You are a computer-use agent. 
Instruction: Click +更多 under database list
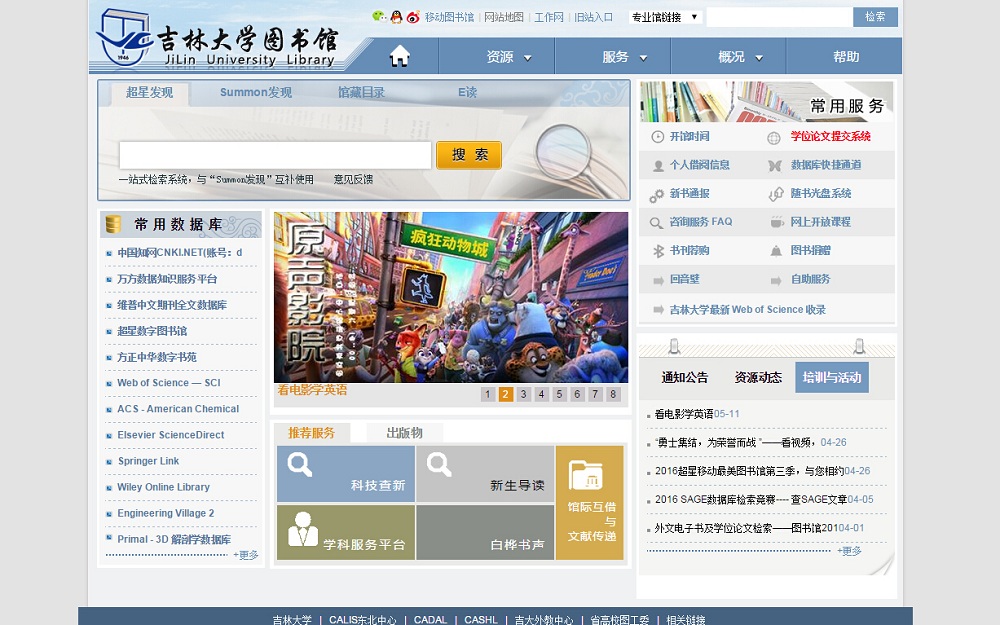(246, 555)
